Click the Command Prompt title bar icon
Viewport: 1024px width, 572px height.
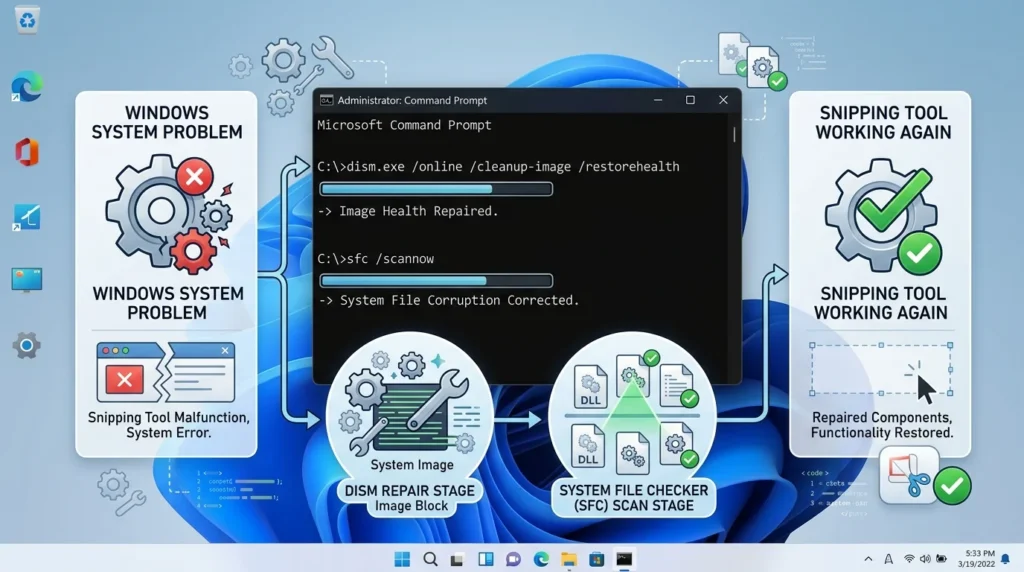326,101
